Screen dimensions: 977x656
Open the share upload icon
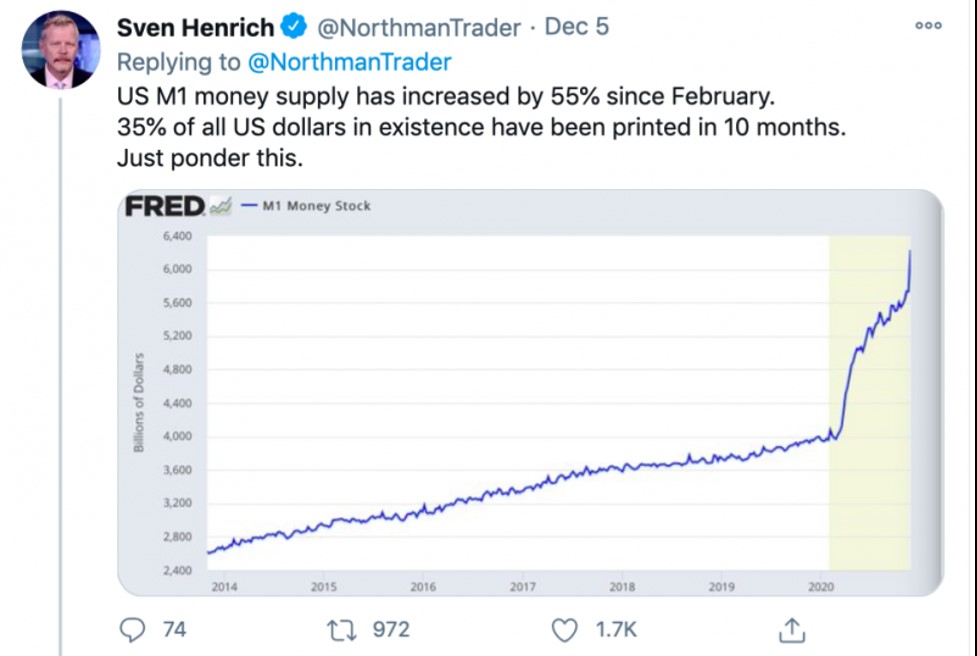[x=791, y=629]
